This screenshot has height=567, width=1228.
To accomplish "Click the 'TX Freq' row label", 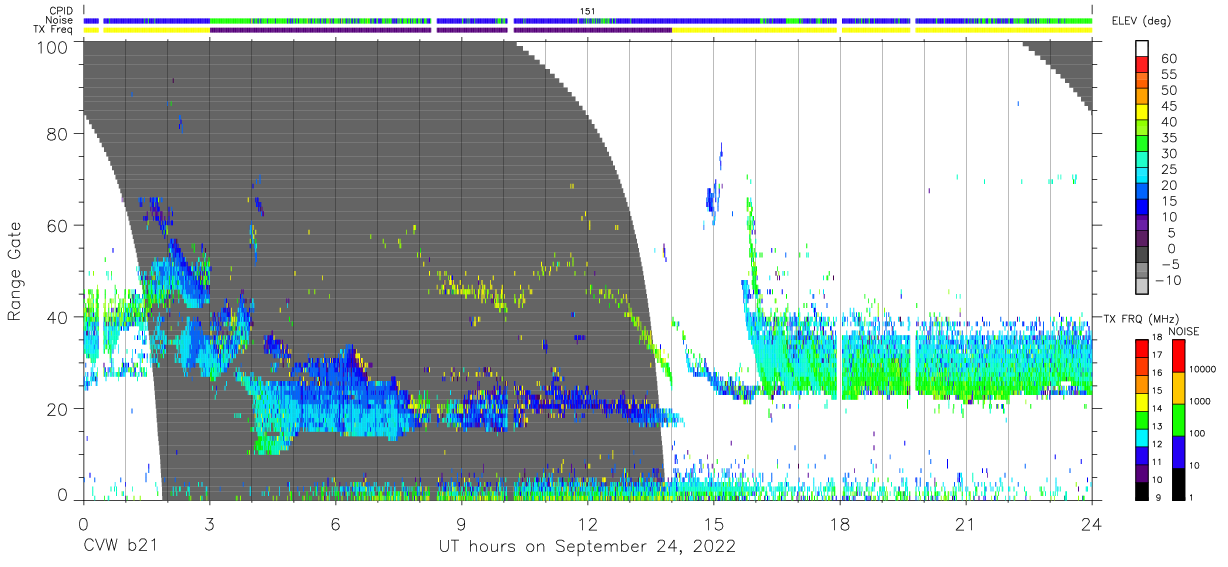I will 54,29.
